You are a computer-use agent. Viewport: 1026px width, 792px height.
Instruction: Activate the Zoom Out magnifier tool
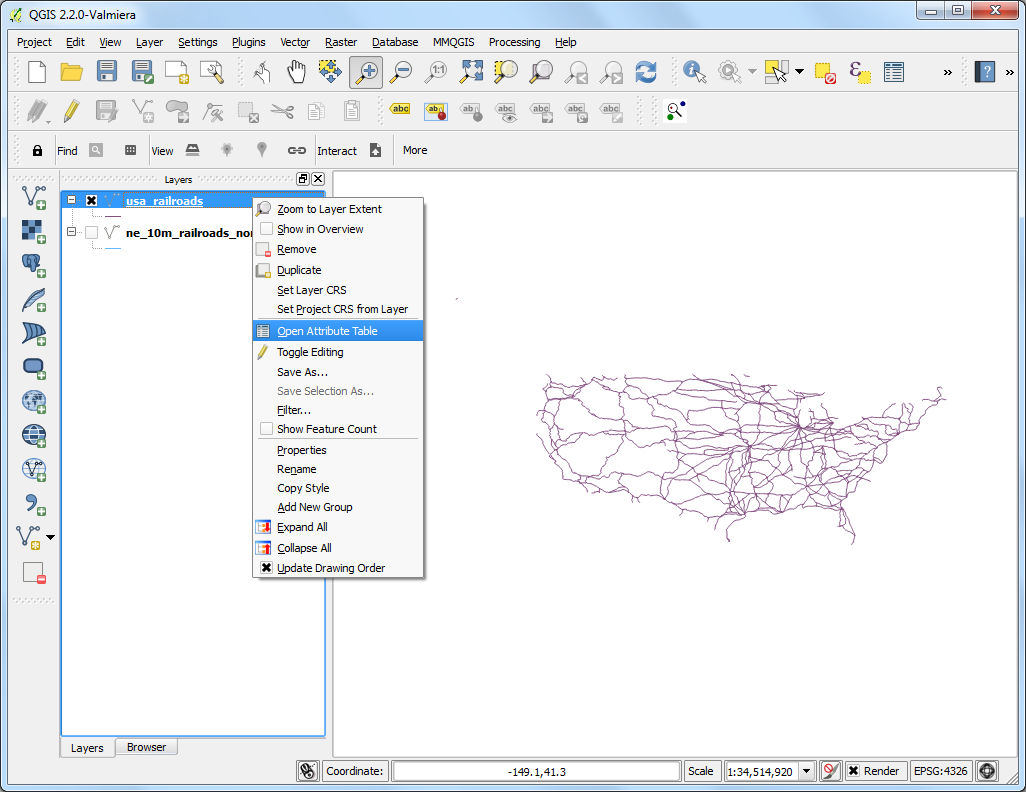pos(401,72)
